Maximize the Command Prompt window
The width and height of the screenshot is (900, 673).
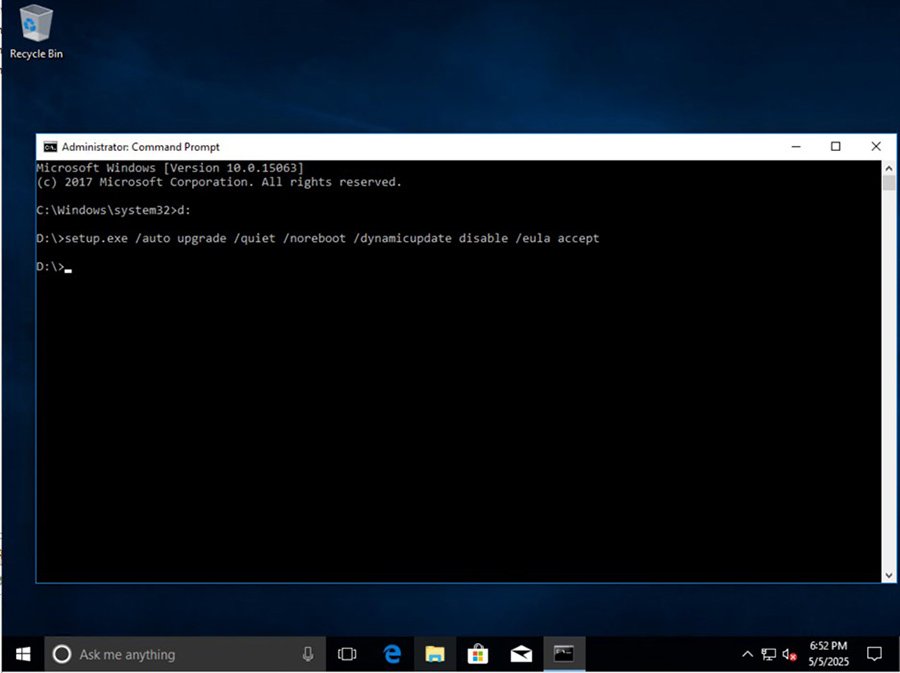click(835, 147)
